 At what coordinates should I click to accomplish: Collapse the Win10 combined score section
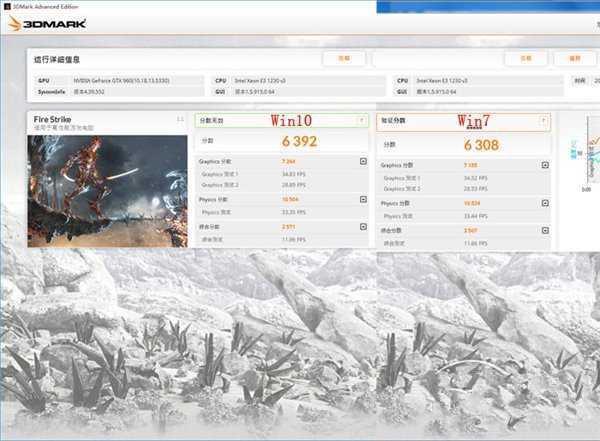(363, 227)
